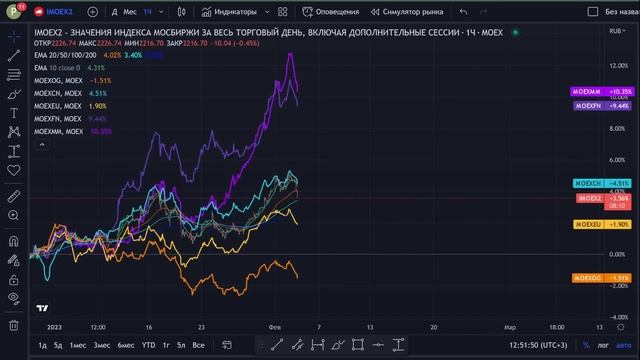Image resolution: width=640 pixels, height=360 pixels.
Task: Set range to 5л
Action: pos(181,345)
